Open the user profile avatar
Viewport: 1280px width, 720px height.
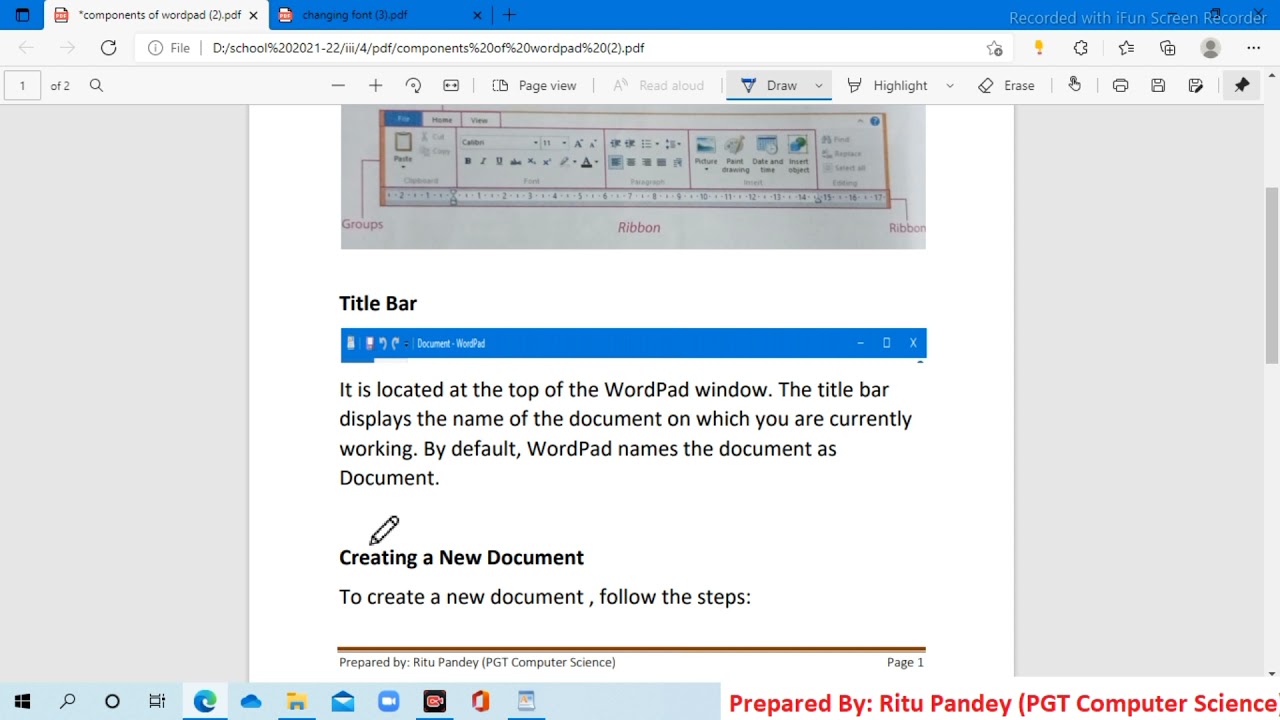click(1211, 47)
